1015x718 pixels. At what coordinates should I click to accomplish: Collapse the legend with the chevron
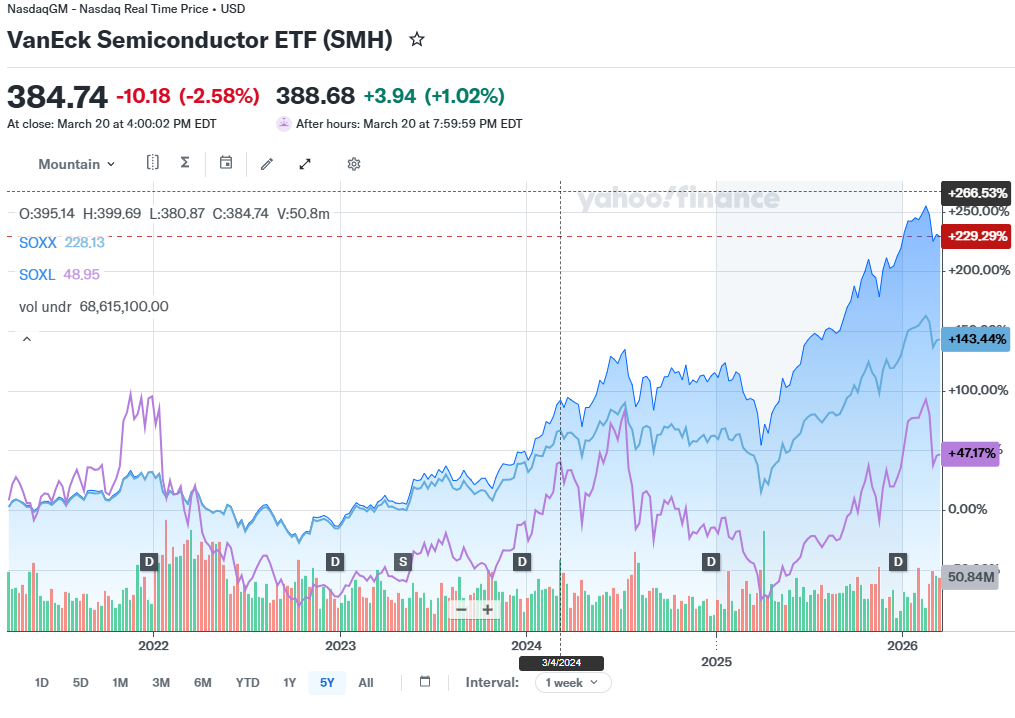[x=27, y=339]
